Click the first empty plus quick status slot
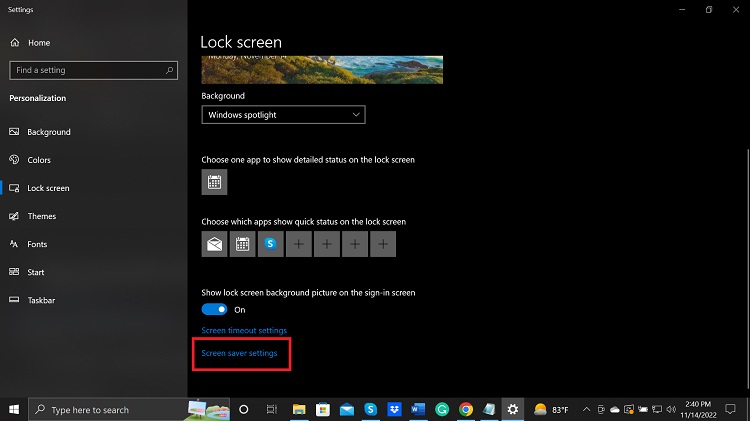750x421 pixels. [x=299, y=243]
